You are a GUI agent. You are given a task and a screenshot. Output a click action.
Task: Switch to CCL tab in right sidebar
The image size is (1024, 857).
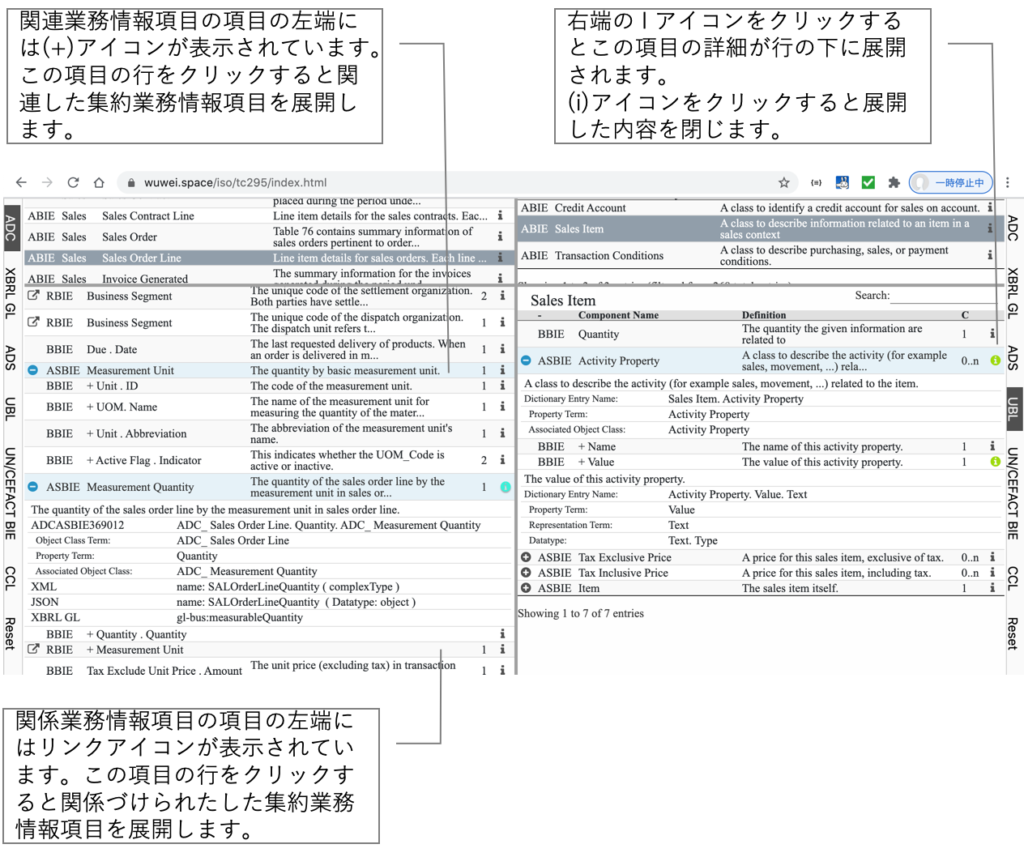[1012, 578]
